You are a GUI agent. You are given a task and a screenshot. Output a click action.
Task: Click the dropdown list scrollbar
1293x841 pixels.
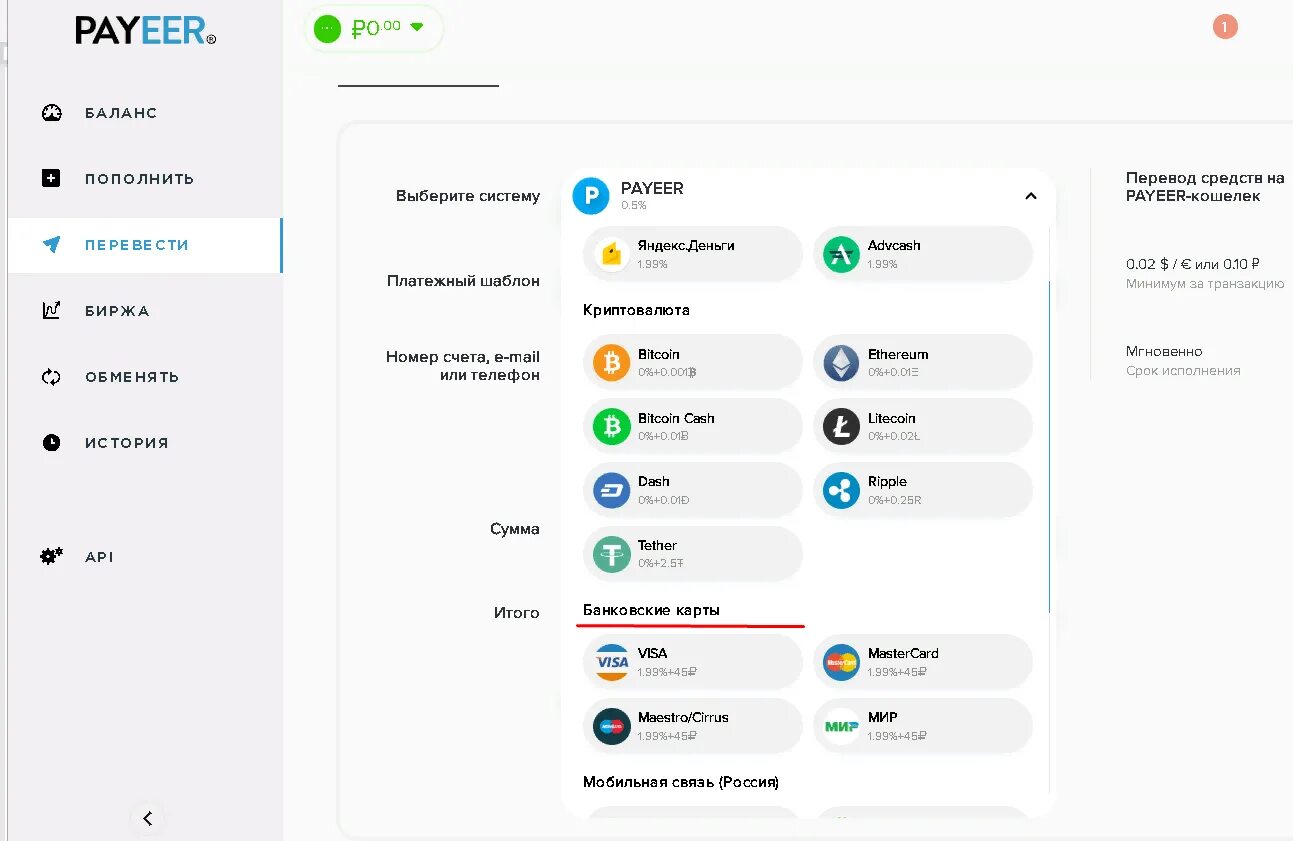(1049, 447)
